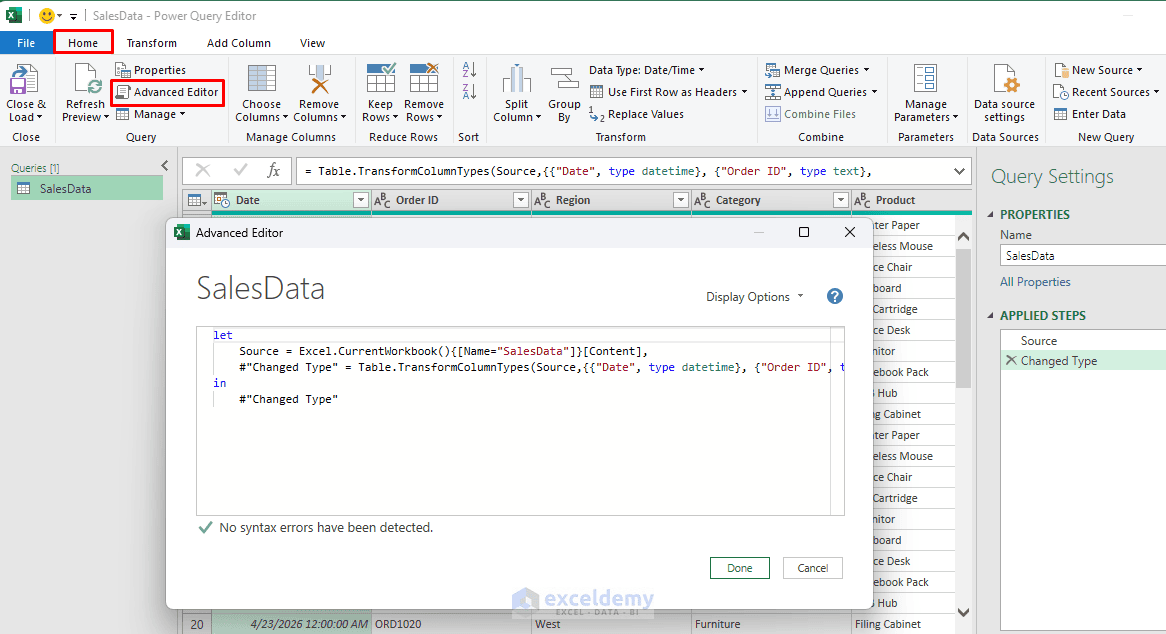Maximize the Advanced Editor dialog
The height and width of the screenshot is (634, 1166).
pyautogui.click(x=804, y=232)
